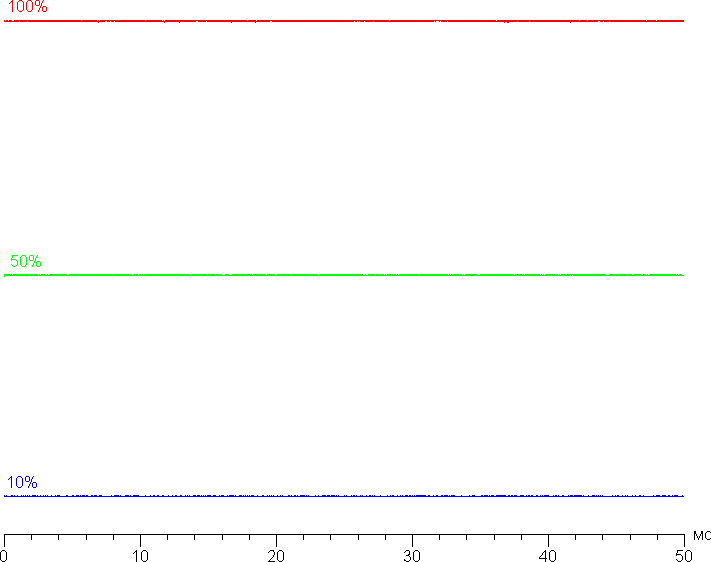
Task: Click the 30 axis tick label
Action: [412, 556]
